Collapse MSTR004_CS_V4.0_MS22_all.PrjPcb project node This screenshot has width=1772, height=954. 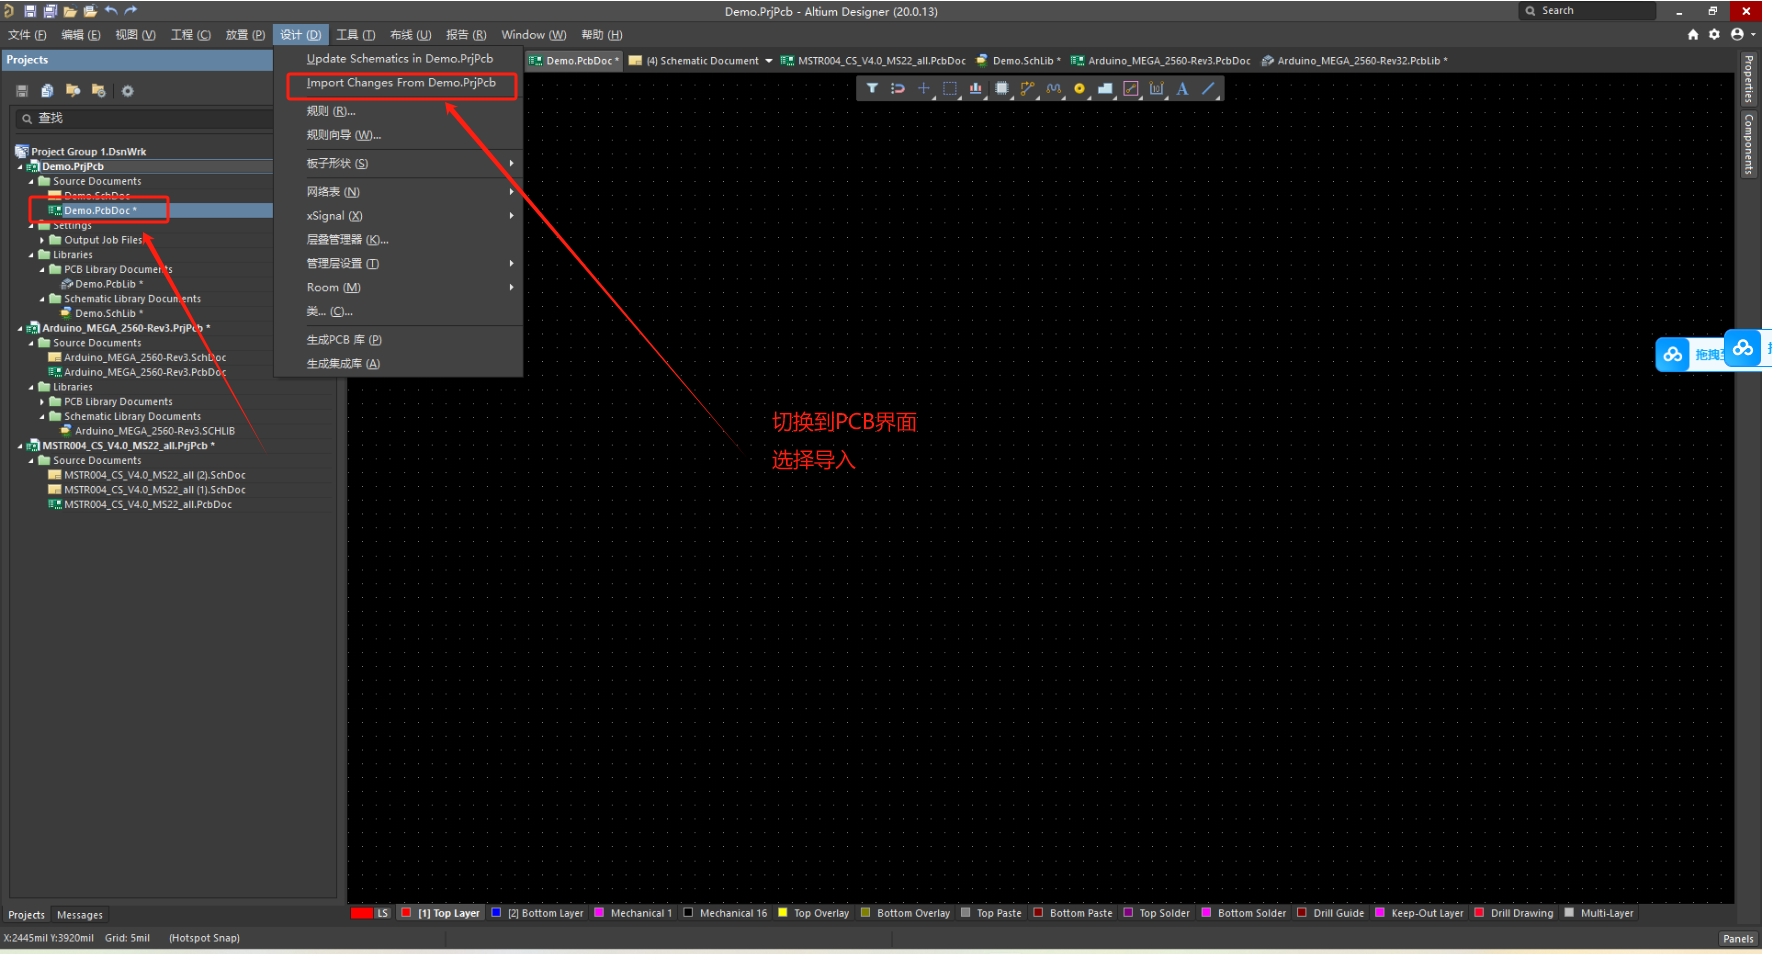(20, 446)
